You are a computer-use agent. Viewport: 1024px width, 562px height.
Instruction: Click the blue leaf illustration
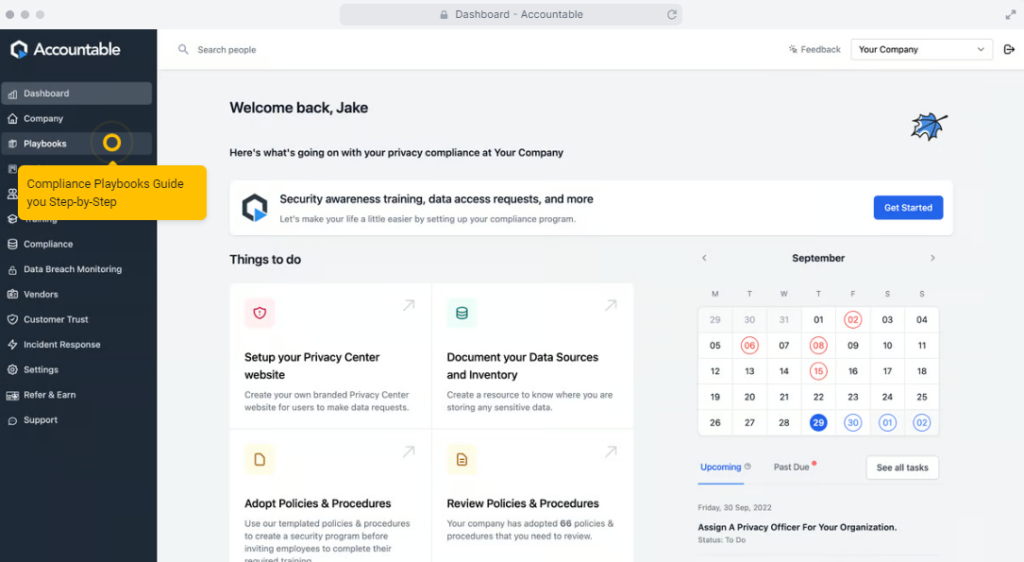click(929, 126)
